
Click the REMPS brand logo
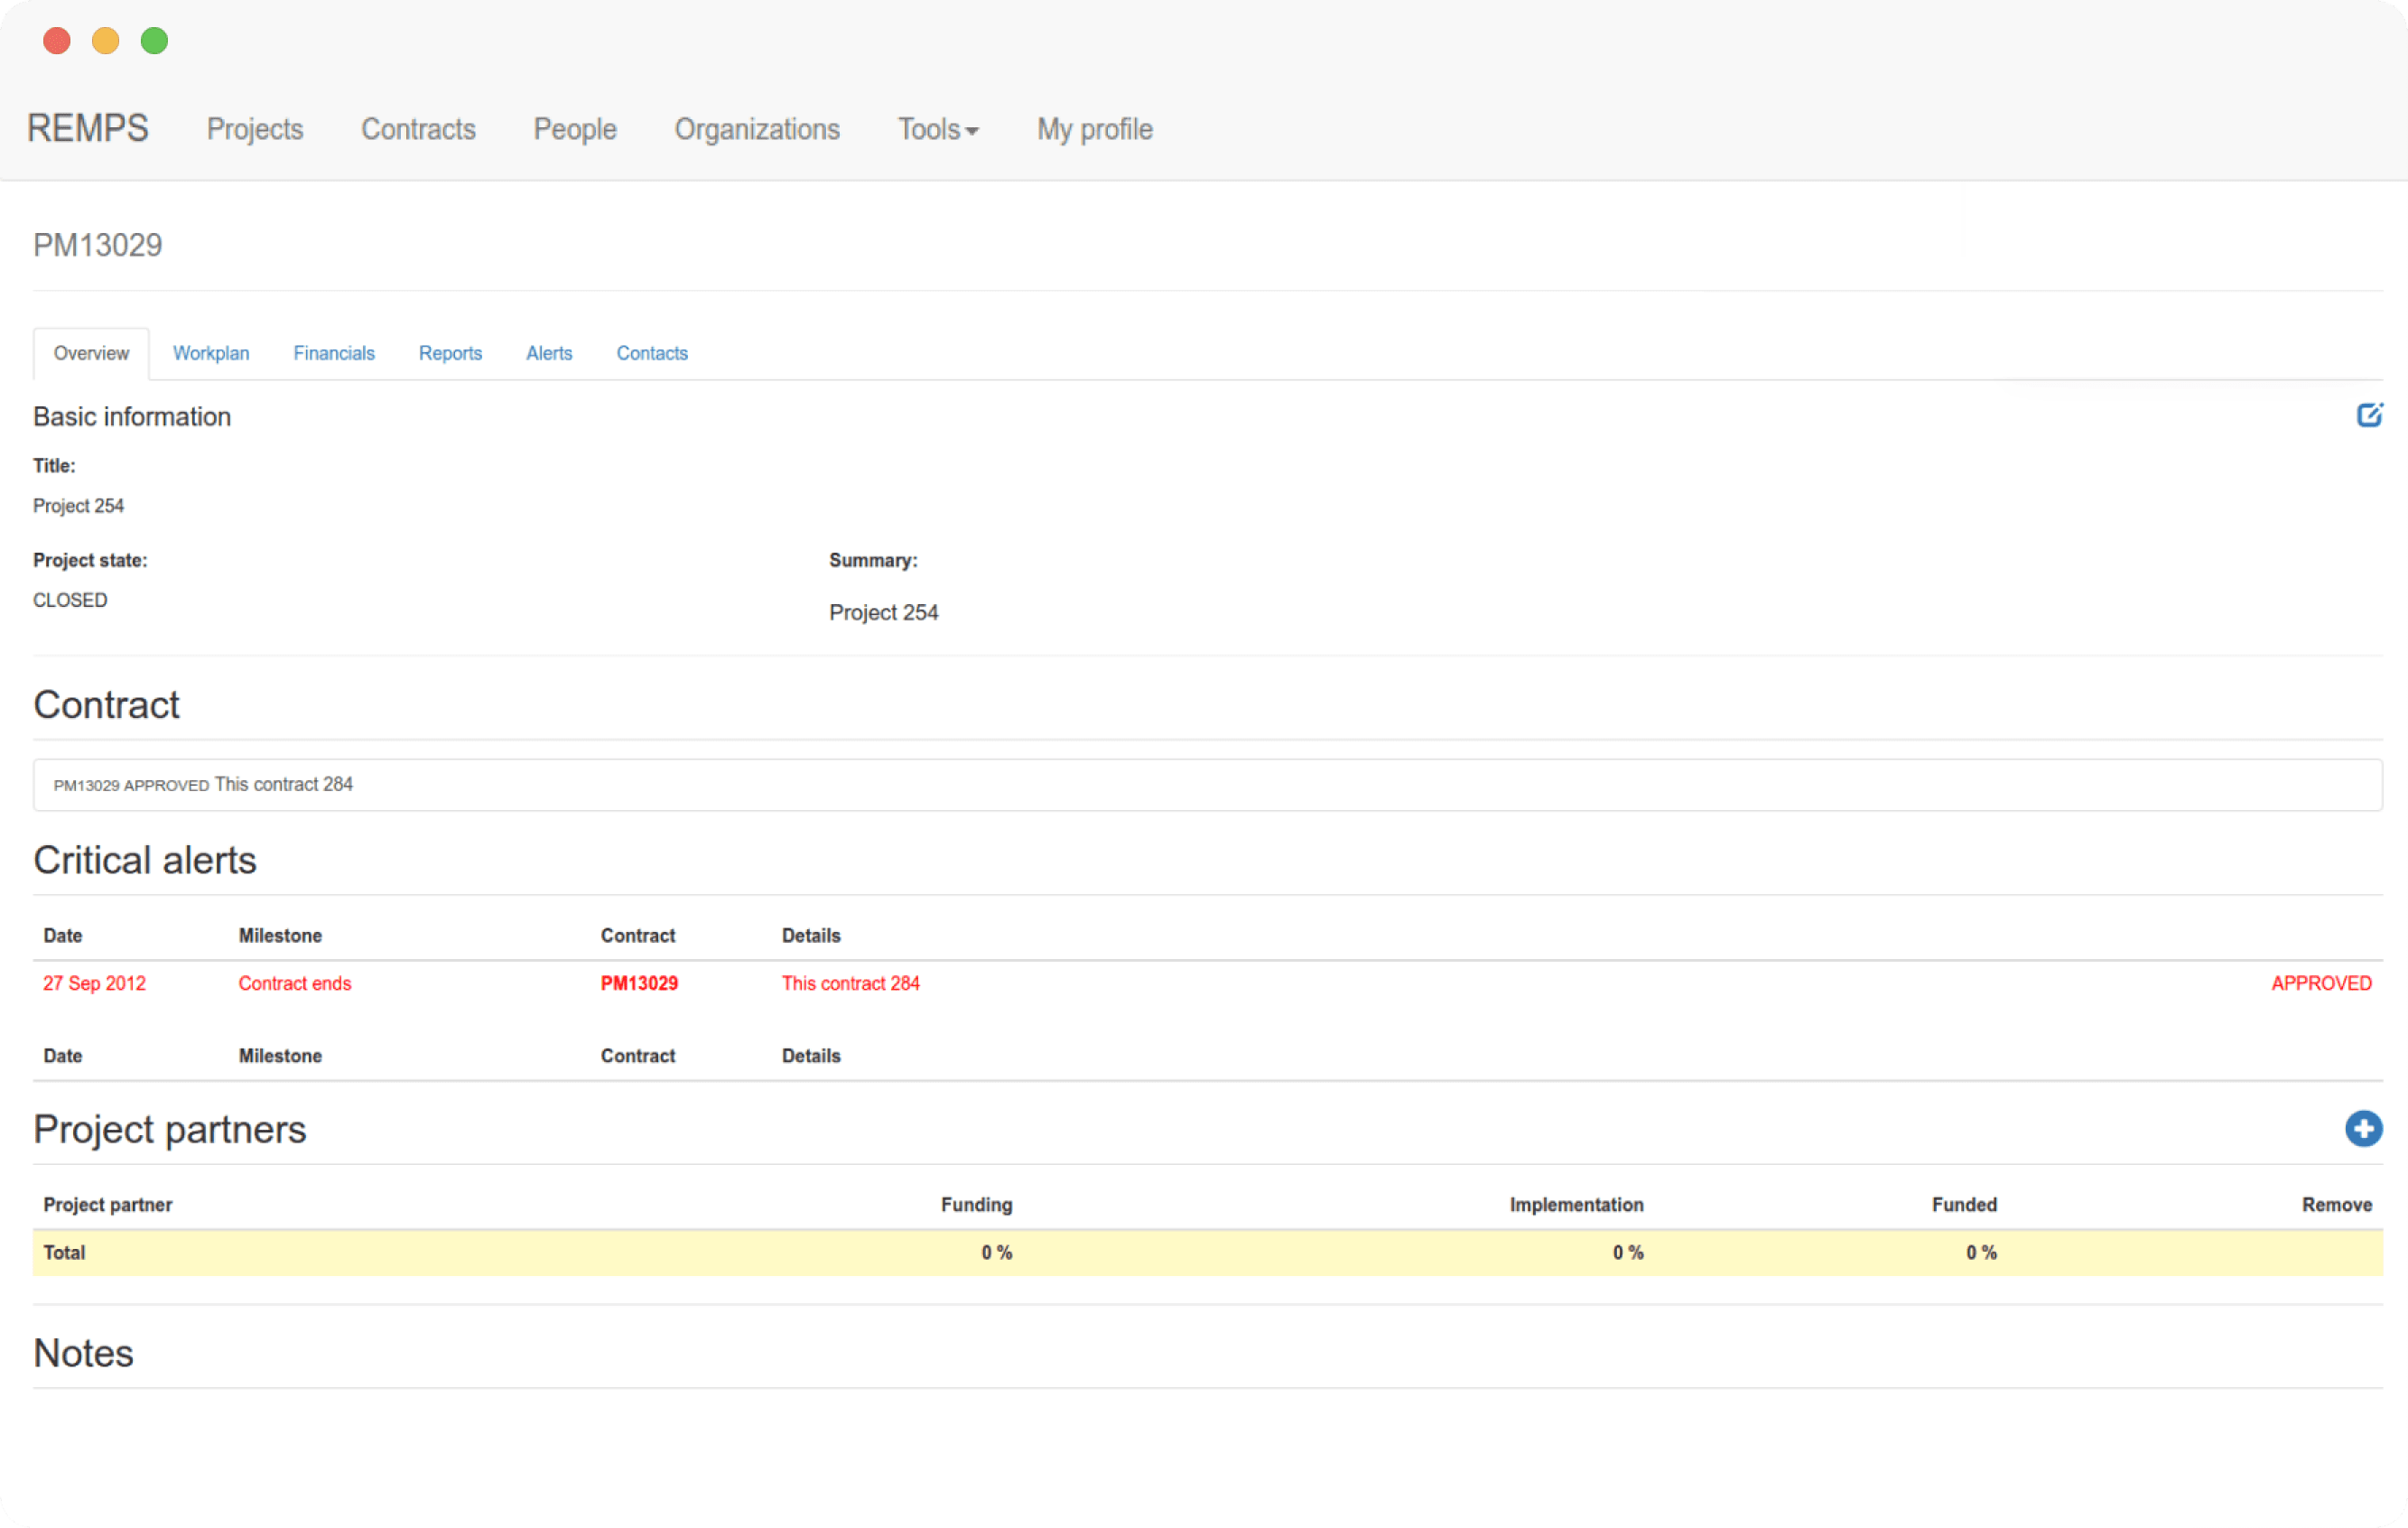pyautogui.click(x=88, y=129)
